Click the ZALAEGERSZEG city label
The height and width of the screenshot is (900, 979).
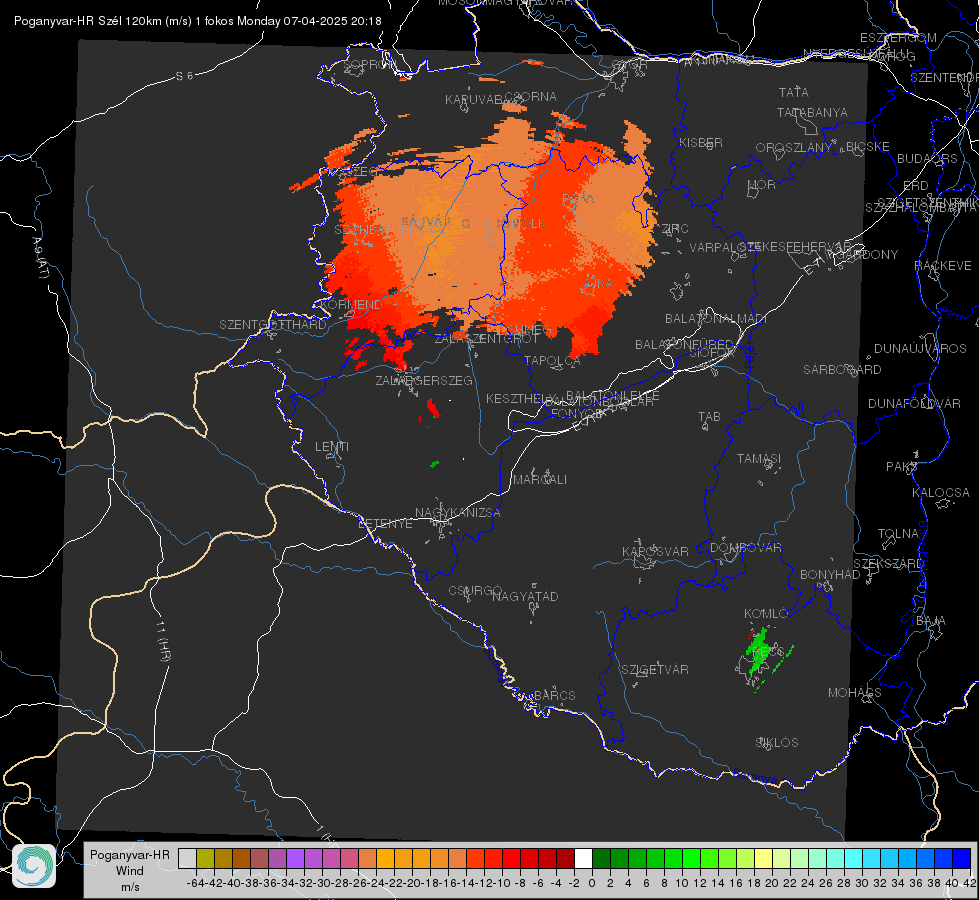click(424, 380)
